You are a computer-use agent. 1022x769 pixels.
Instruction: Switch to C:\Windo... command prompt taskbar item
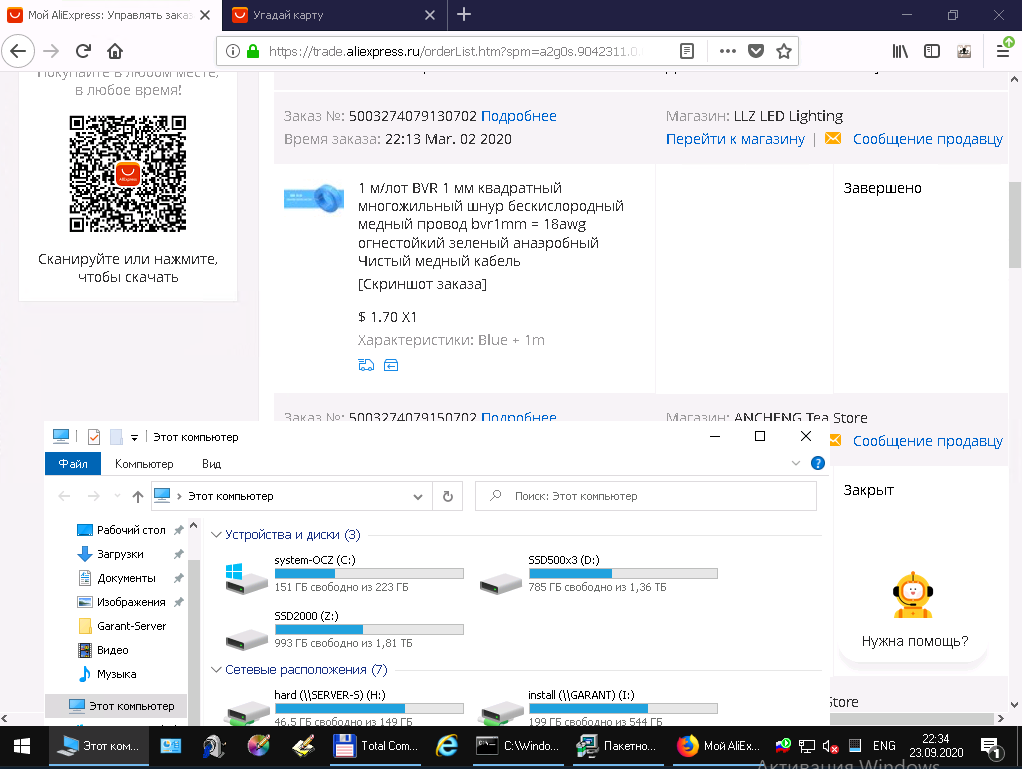point(518,746)
